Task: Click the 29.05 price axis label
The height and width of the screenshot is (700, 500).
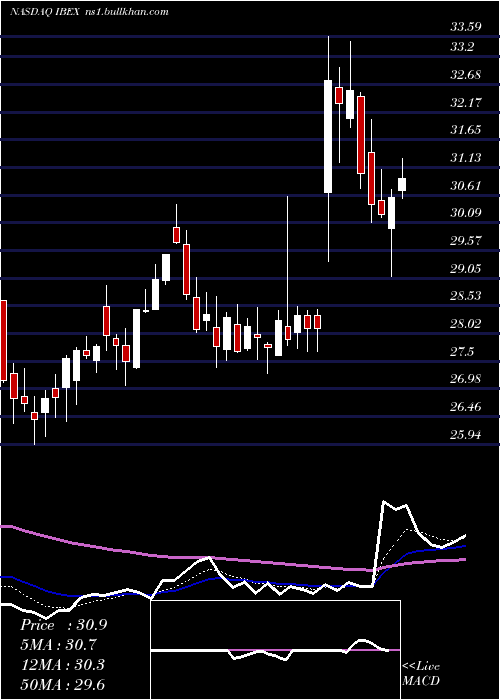Action: point(466,268)
